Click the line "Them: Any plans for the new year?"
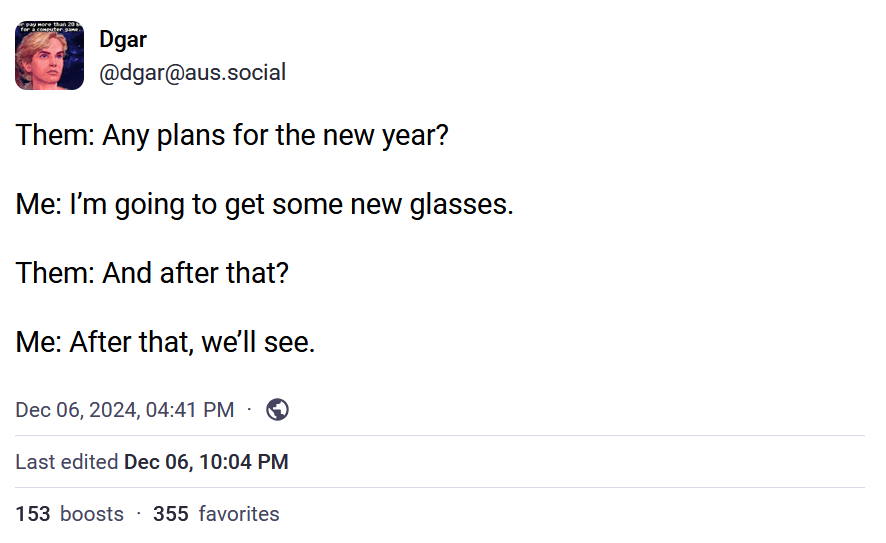This screenshot has width=886, height=543. tap(232, 135)
